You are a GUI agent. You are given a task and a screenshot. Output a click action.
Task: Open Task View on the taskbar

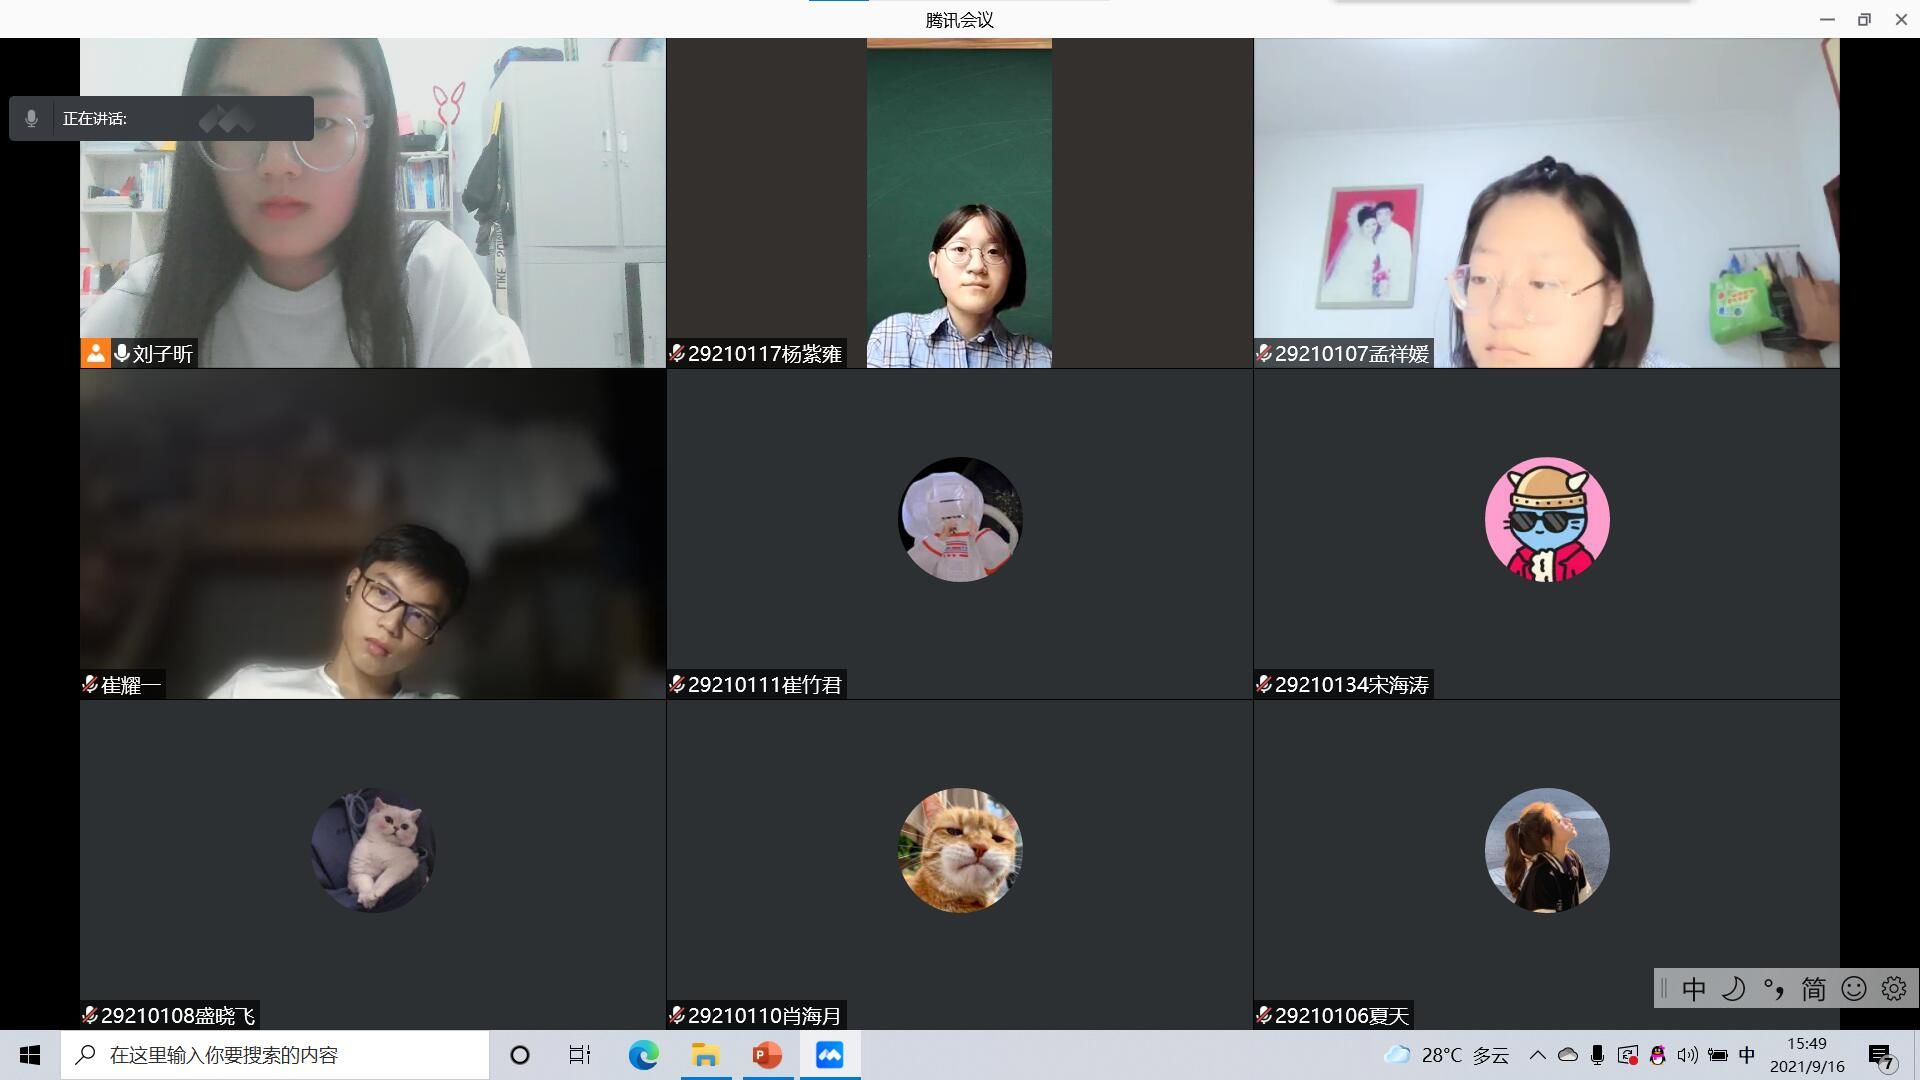pos(580,1055)
